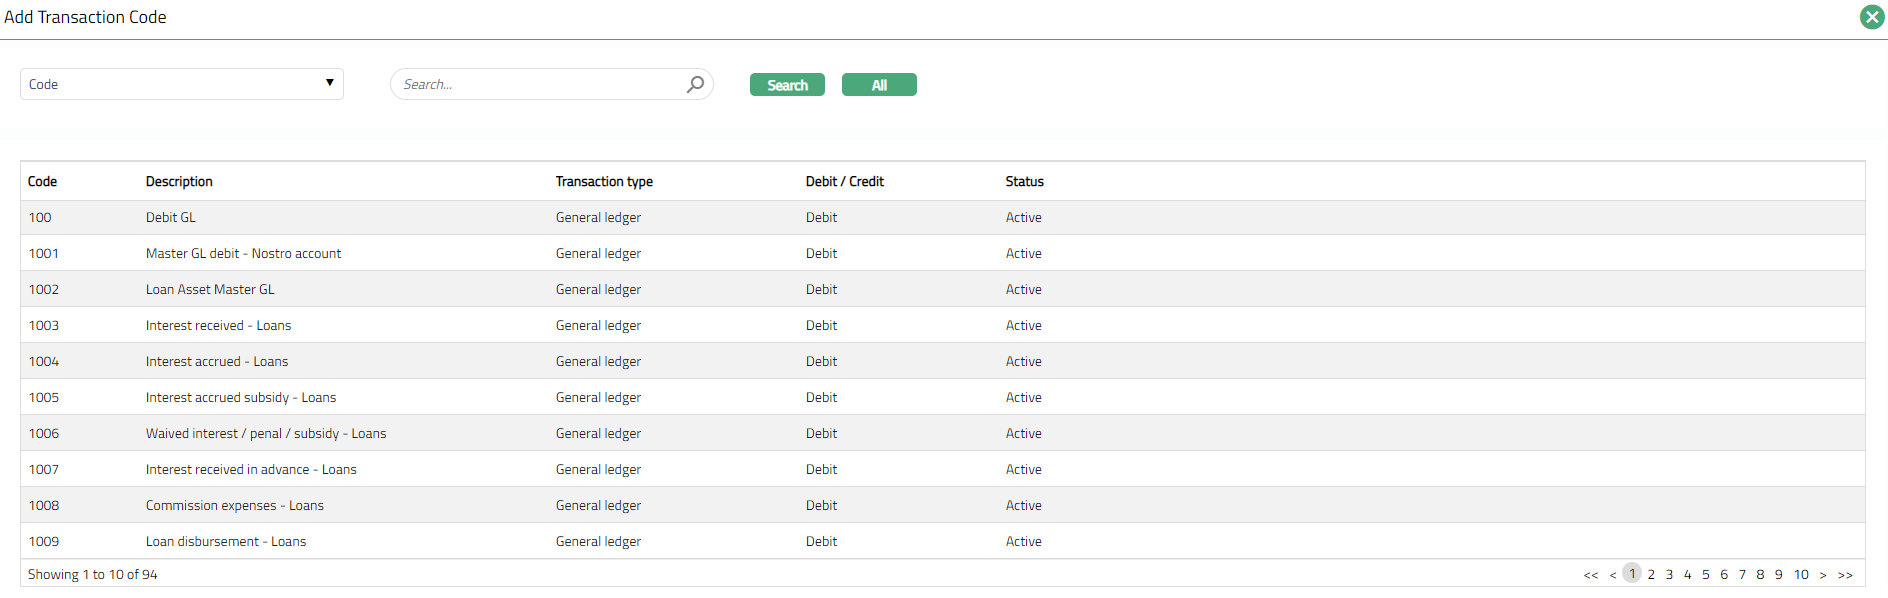Open page 2 of results
This screenshot has width=1888, height=598.
[1651, 575]
